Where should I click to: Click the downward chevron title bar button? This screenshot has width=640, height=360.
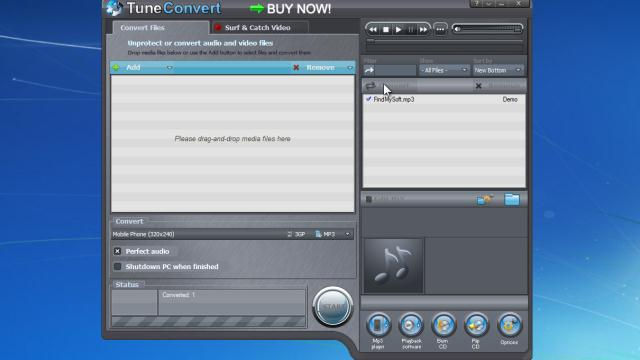click(x=489, y=3)
